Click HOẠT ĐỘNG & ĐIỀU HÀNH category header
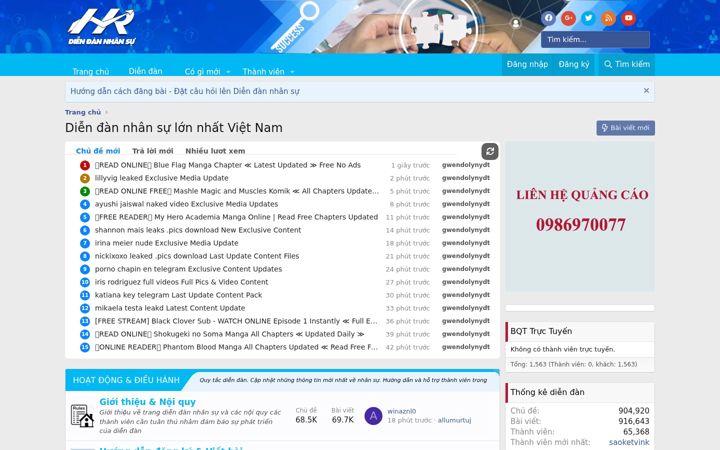 (126, 380)
